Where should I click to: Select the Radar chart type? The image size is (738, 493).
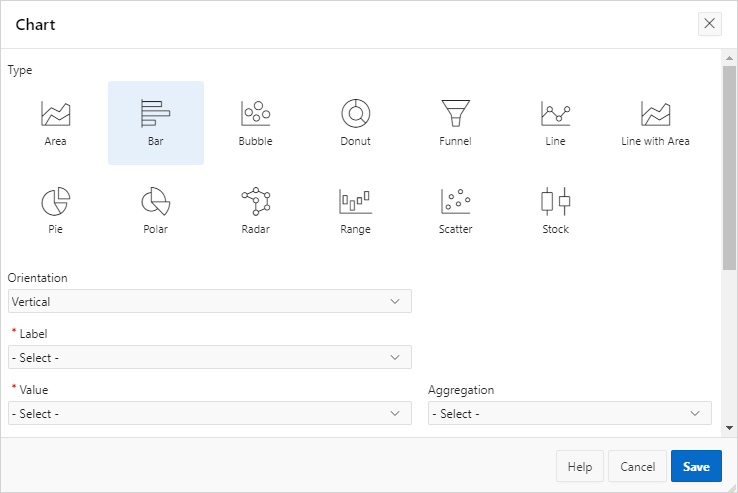pyautogui.click(x=256, y=211)
